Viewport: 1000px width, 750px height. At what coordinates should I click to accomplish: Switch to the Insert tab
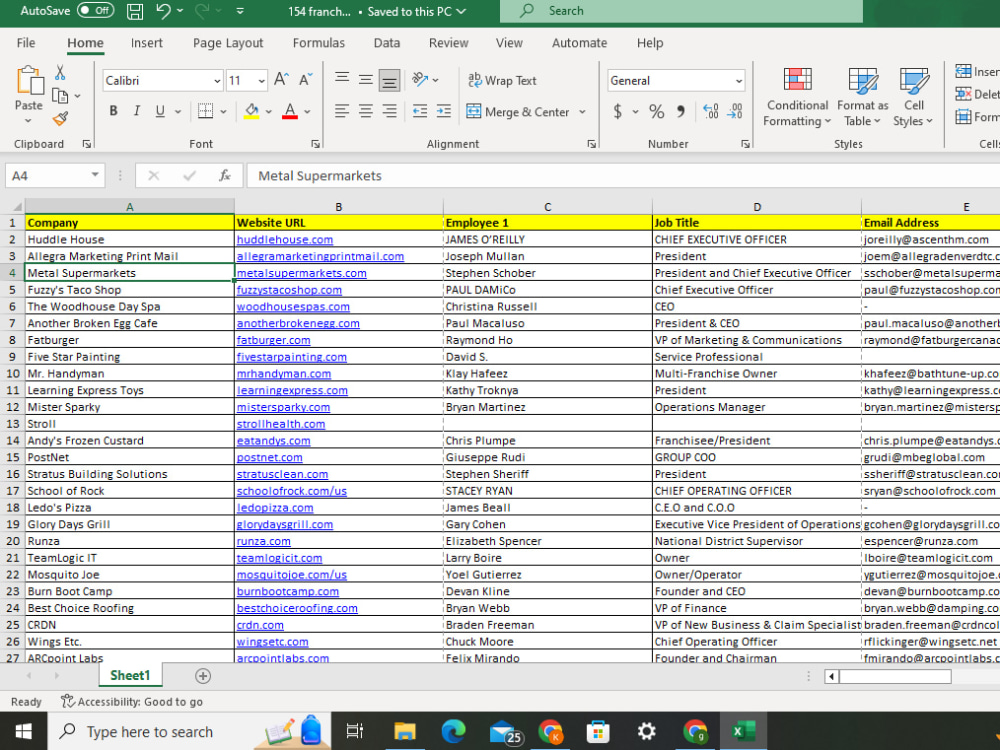[147, 43]
